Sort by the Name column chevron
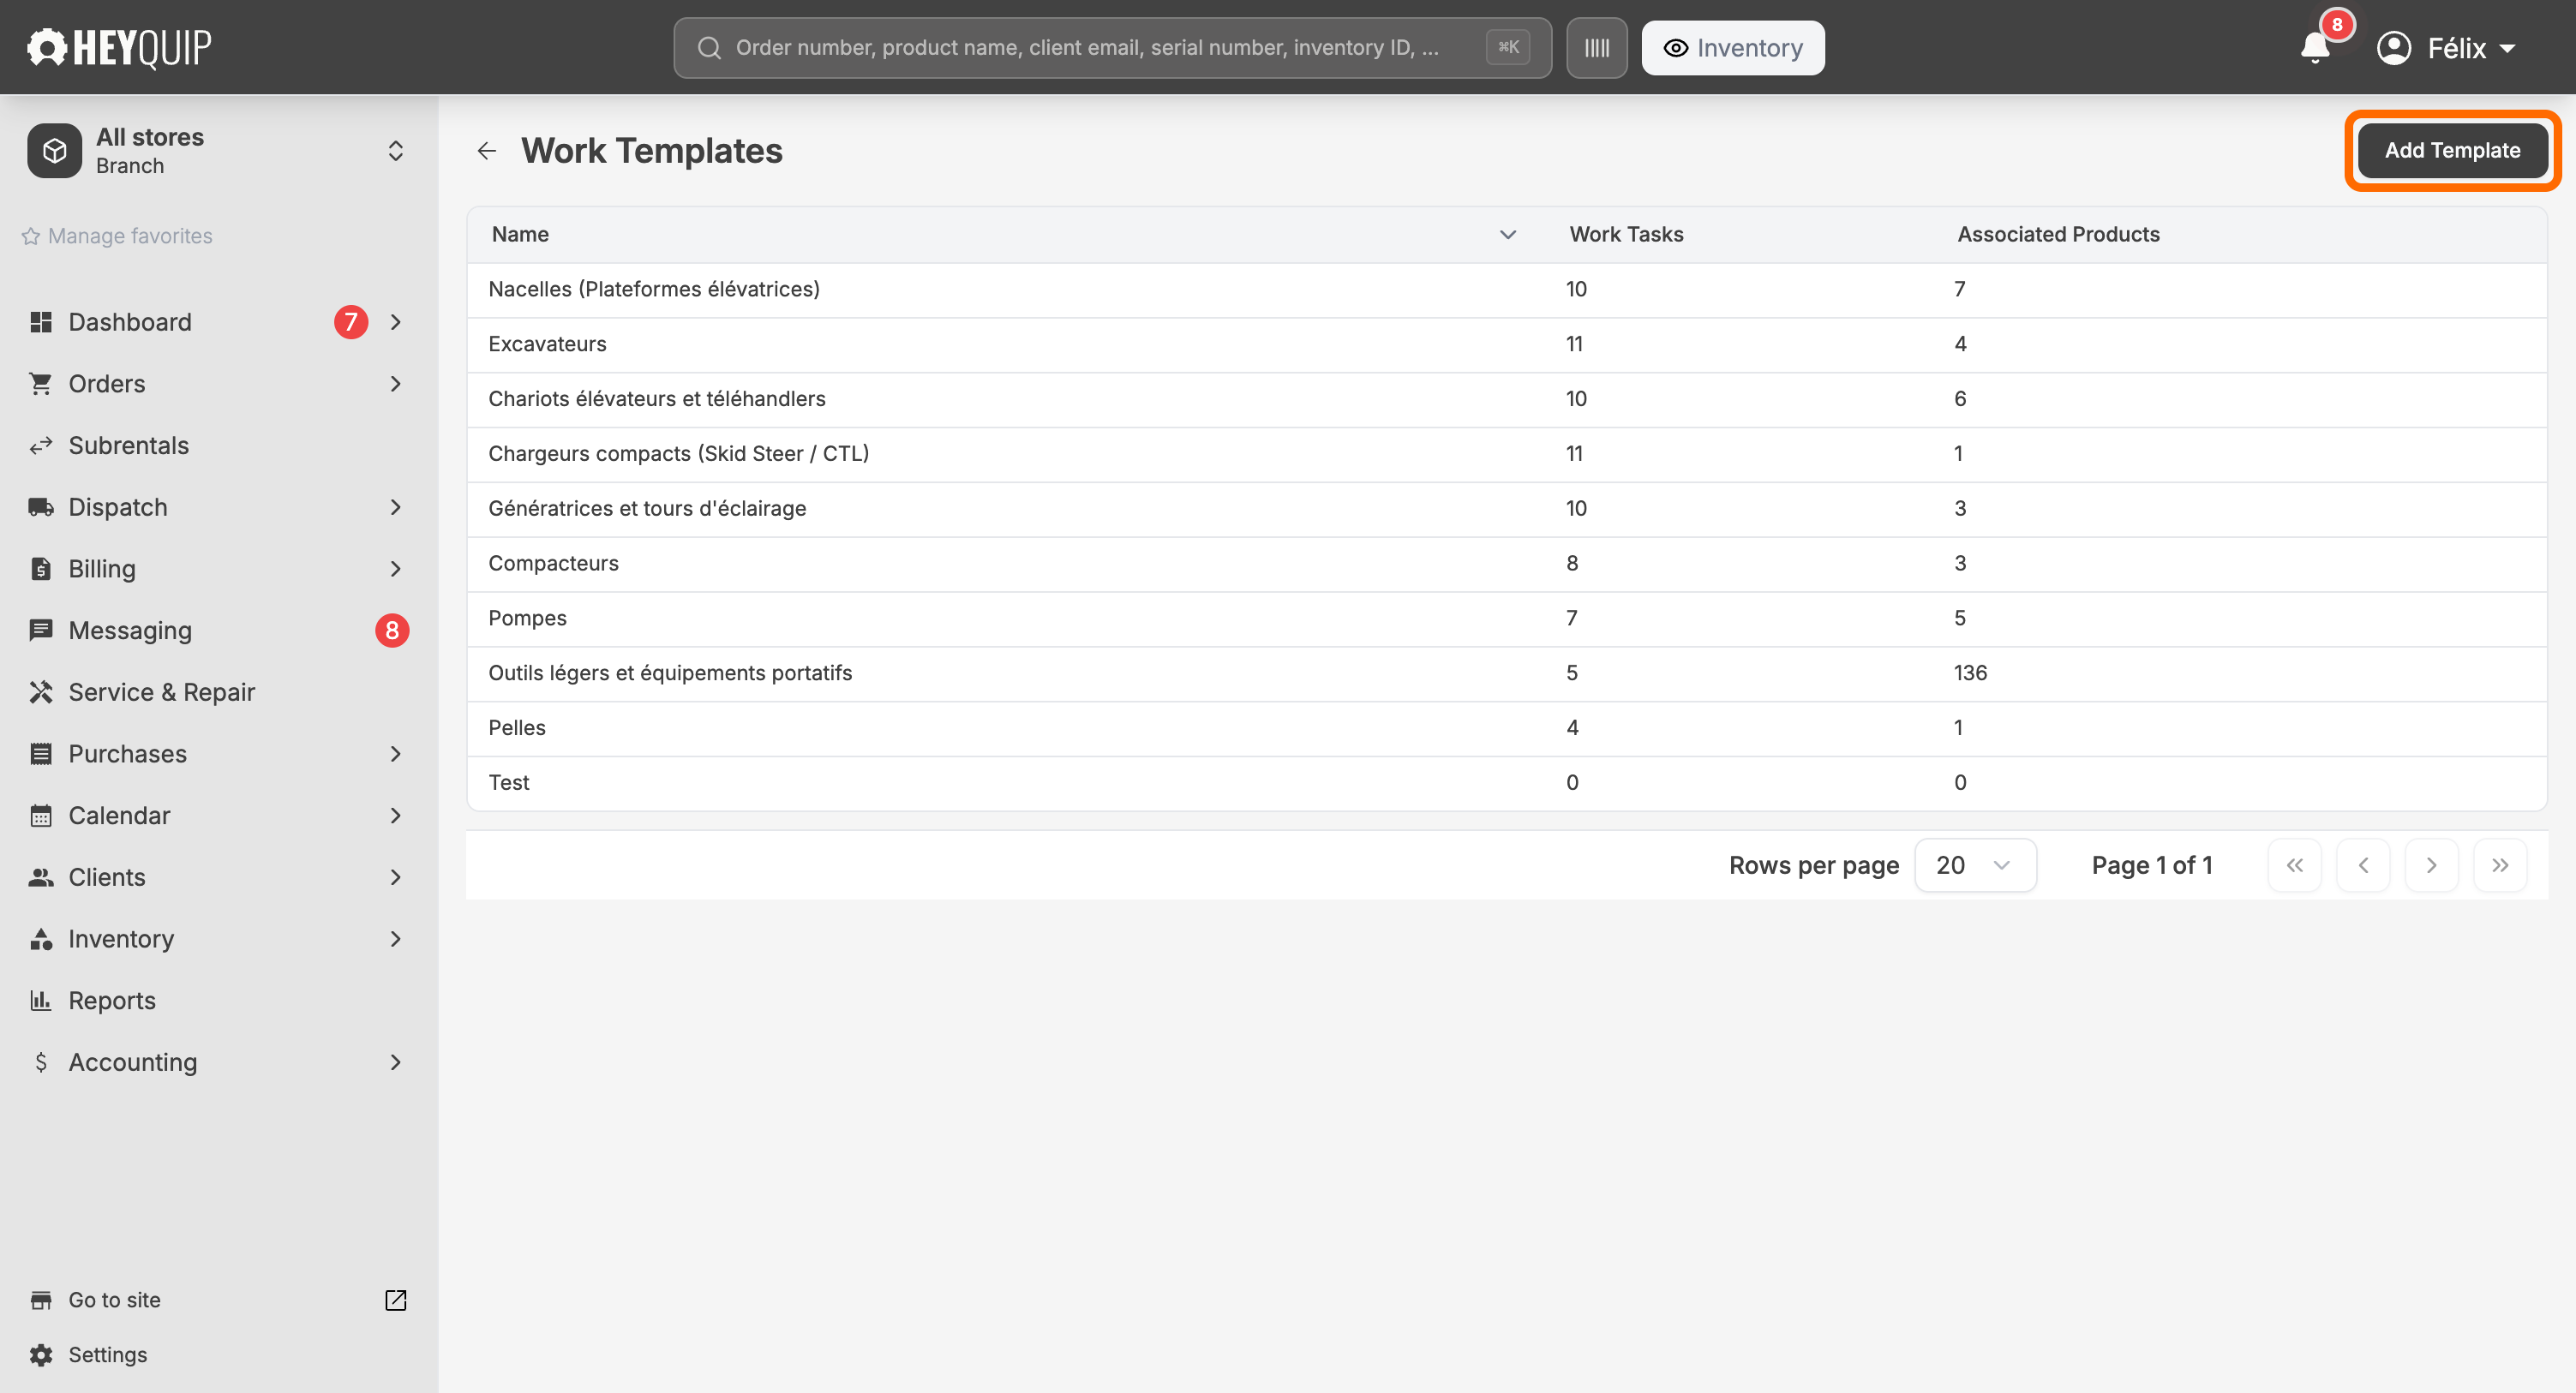This screenshot has height=1393, width=2576. click(1507, 235)
